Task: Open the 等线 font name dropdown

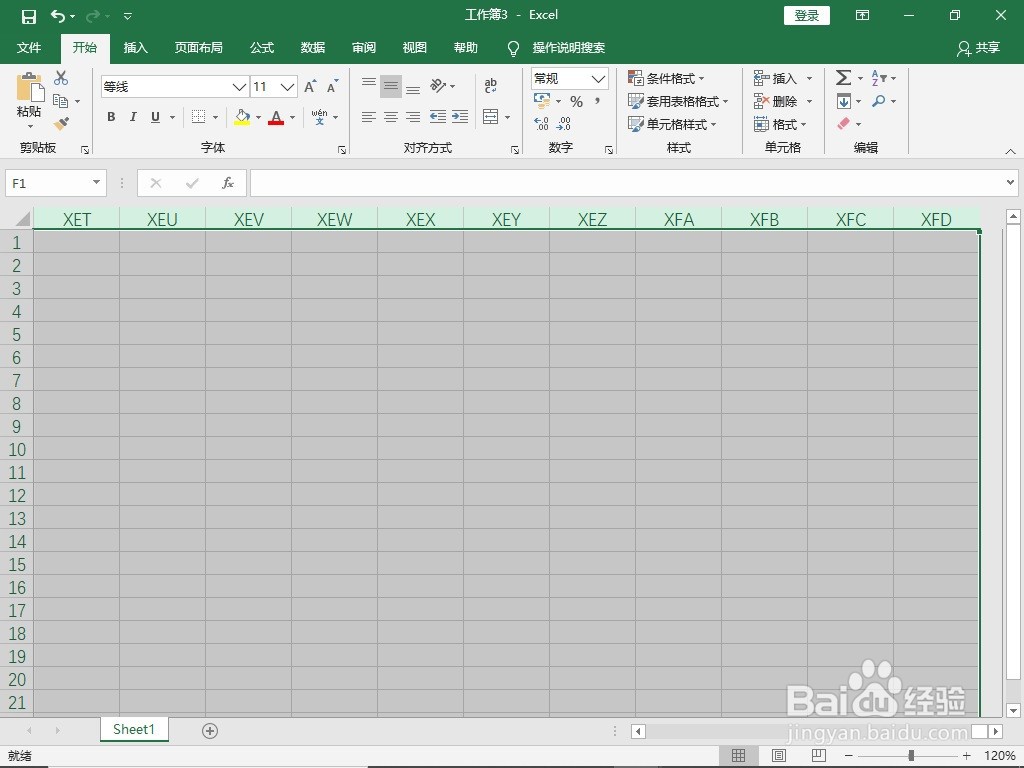Action: [x=238, y=87]
